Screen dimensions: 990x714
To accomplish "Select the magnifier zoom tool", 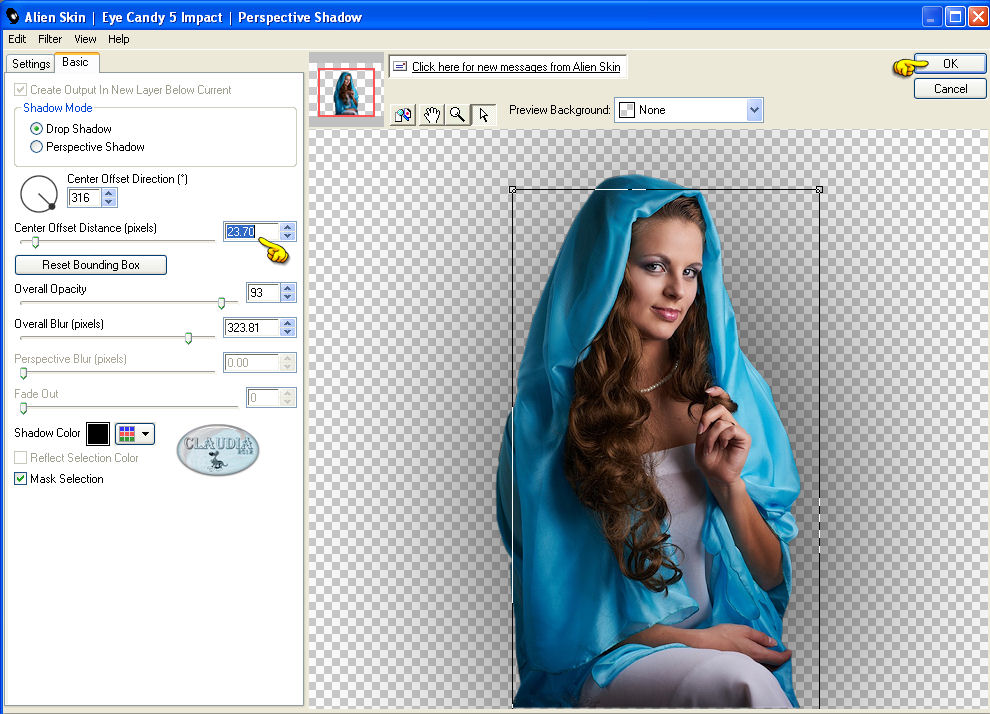I will [457, 115].
